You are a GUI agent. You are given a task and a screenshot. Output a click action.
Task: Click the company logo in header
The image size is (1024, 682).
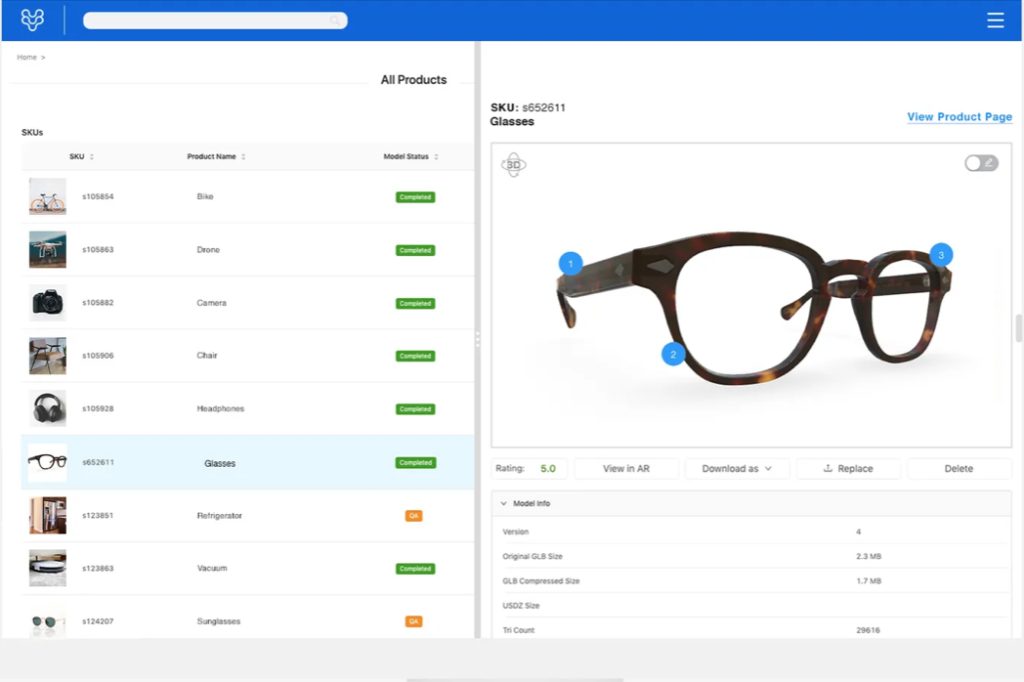pos(33,20)
